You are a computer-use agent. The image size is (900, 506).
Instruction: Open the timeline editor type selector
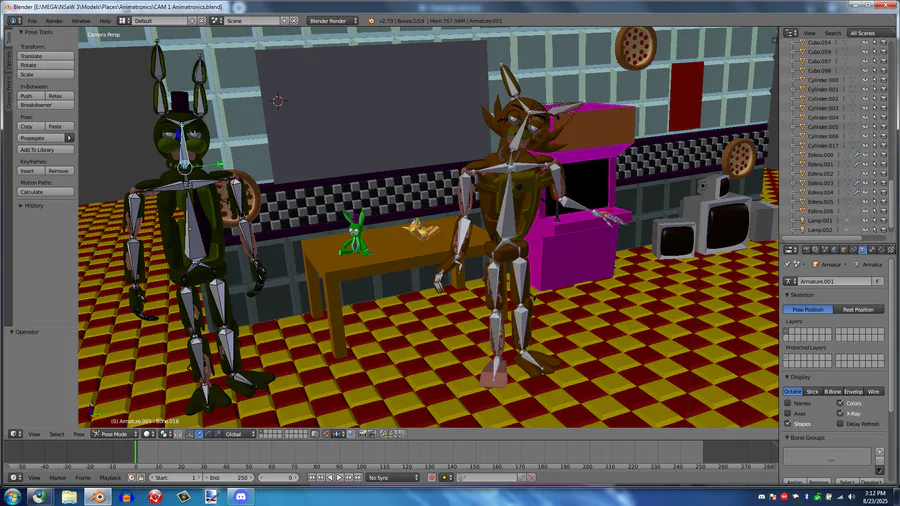click(x=13, y=477)
